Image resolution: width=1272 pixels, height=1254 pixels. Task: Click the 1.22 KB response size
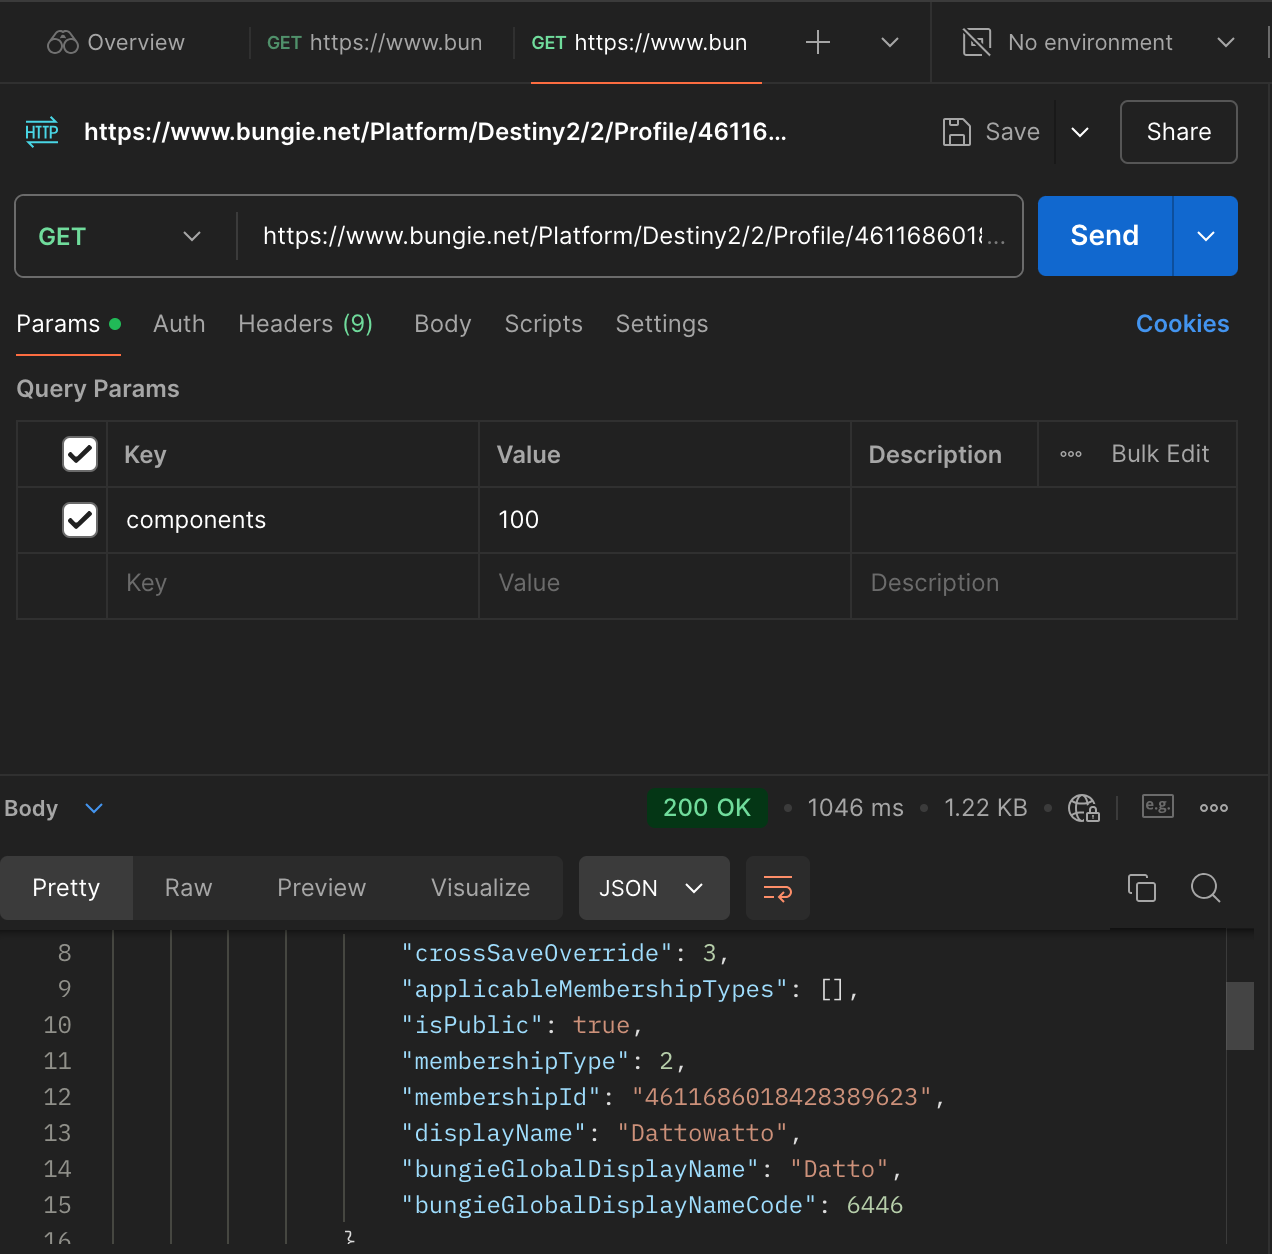986,808
